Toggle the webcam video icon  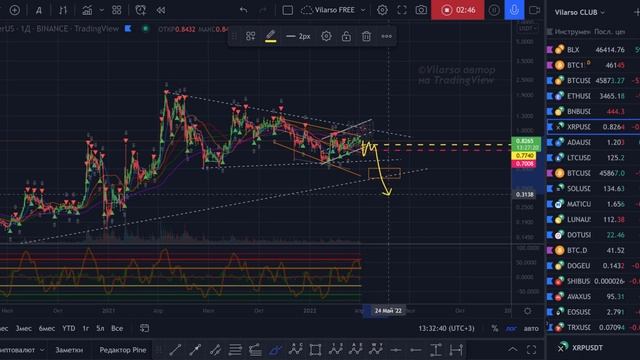(x=534, y=10)
